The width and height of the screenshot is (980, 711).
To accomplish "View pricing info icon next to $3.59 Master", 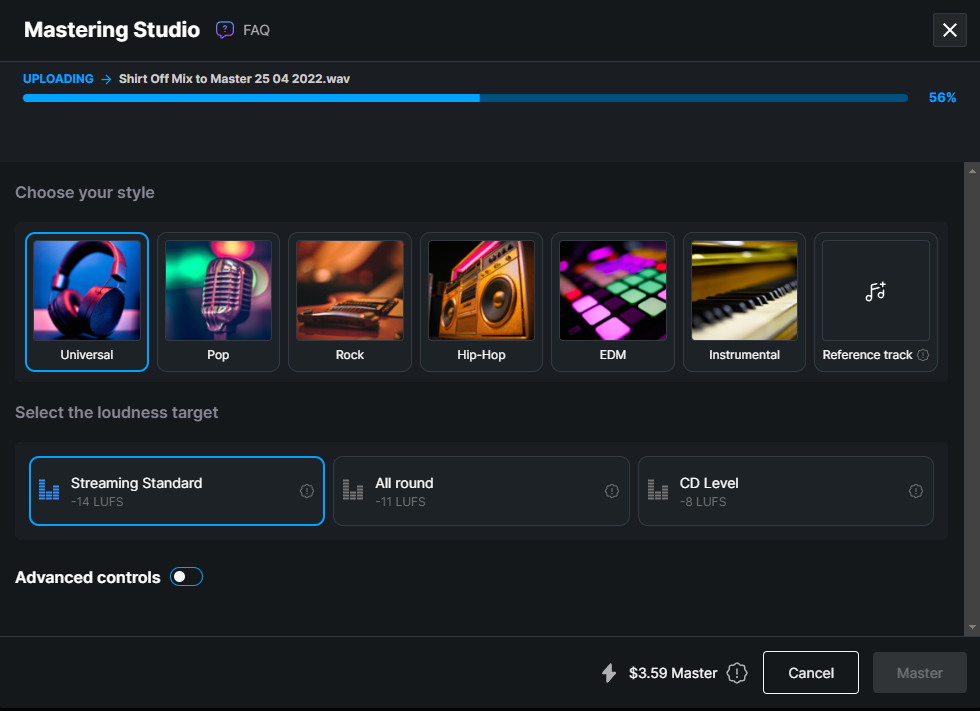I will pyautogui.click(x=737, y=672).
